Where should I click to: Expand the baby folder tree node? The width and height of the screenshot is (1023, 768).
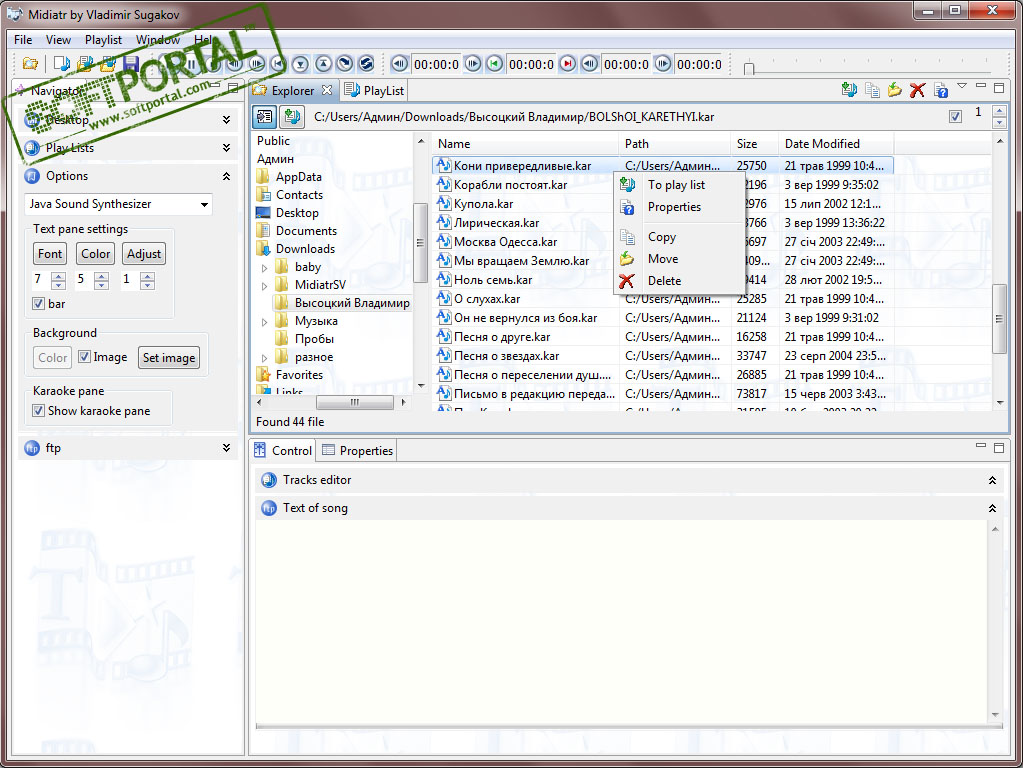tap(264, 267)
